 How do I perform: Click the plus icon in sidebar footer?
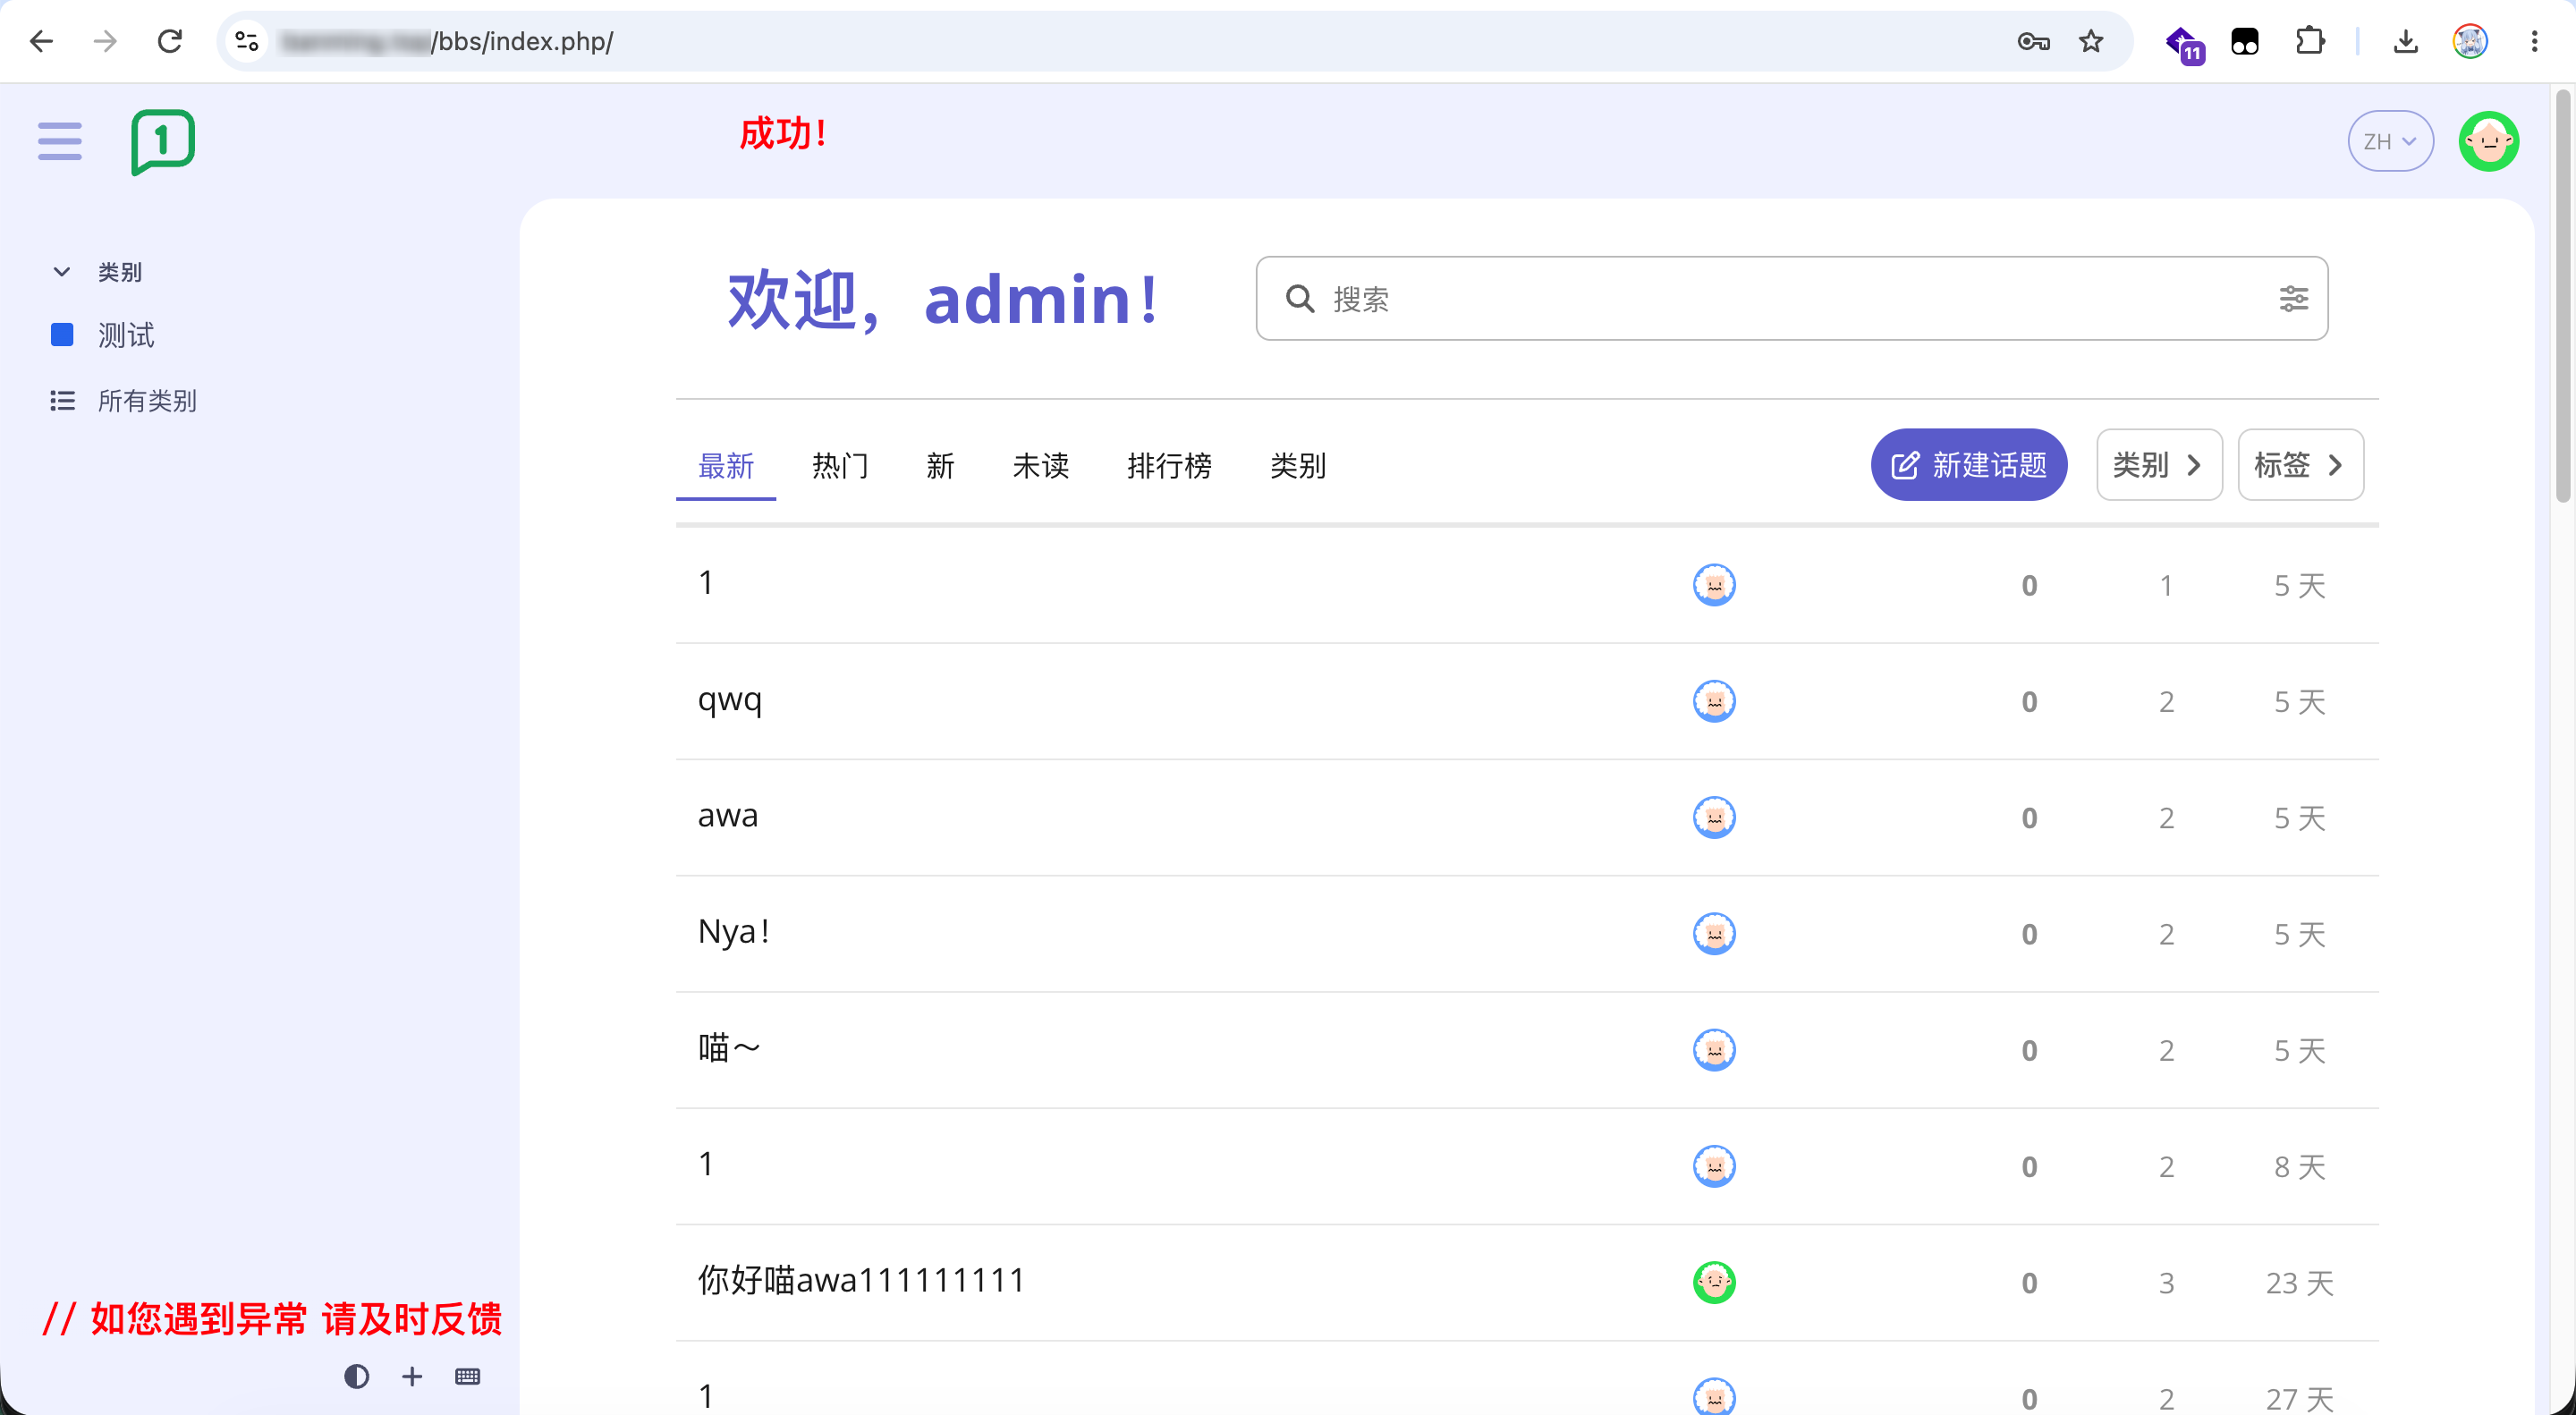[x=412, y=1377]
